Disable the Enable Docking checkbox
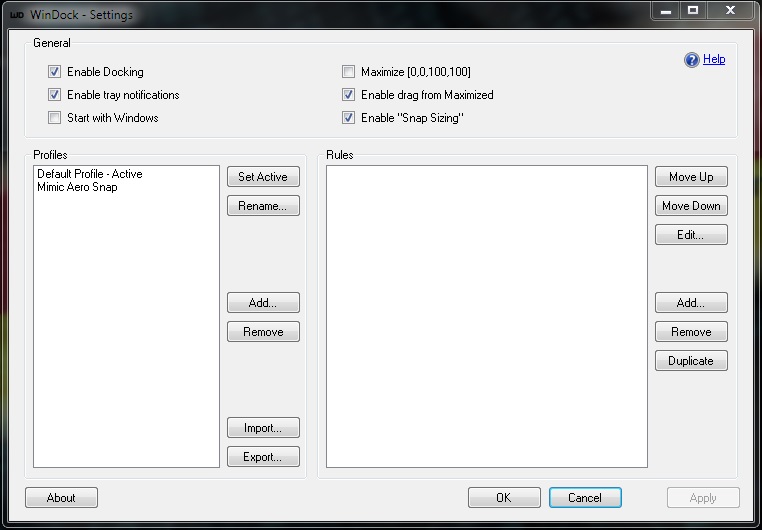Viewport: 762px width, 530px height. tap(54, 72)
